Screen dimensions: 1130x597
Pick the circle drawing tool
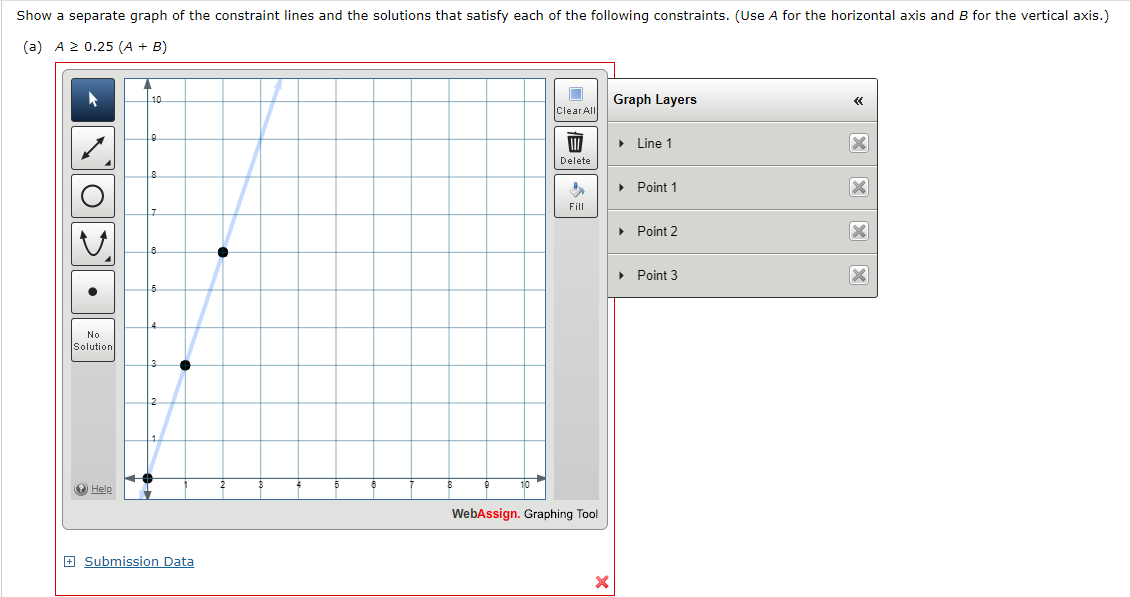point(92,195)
